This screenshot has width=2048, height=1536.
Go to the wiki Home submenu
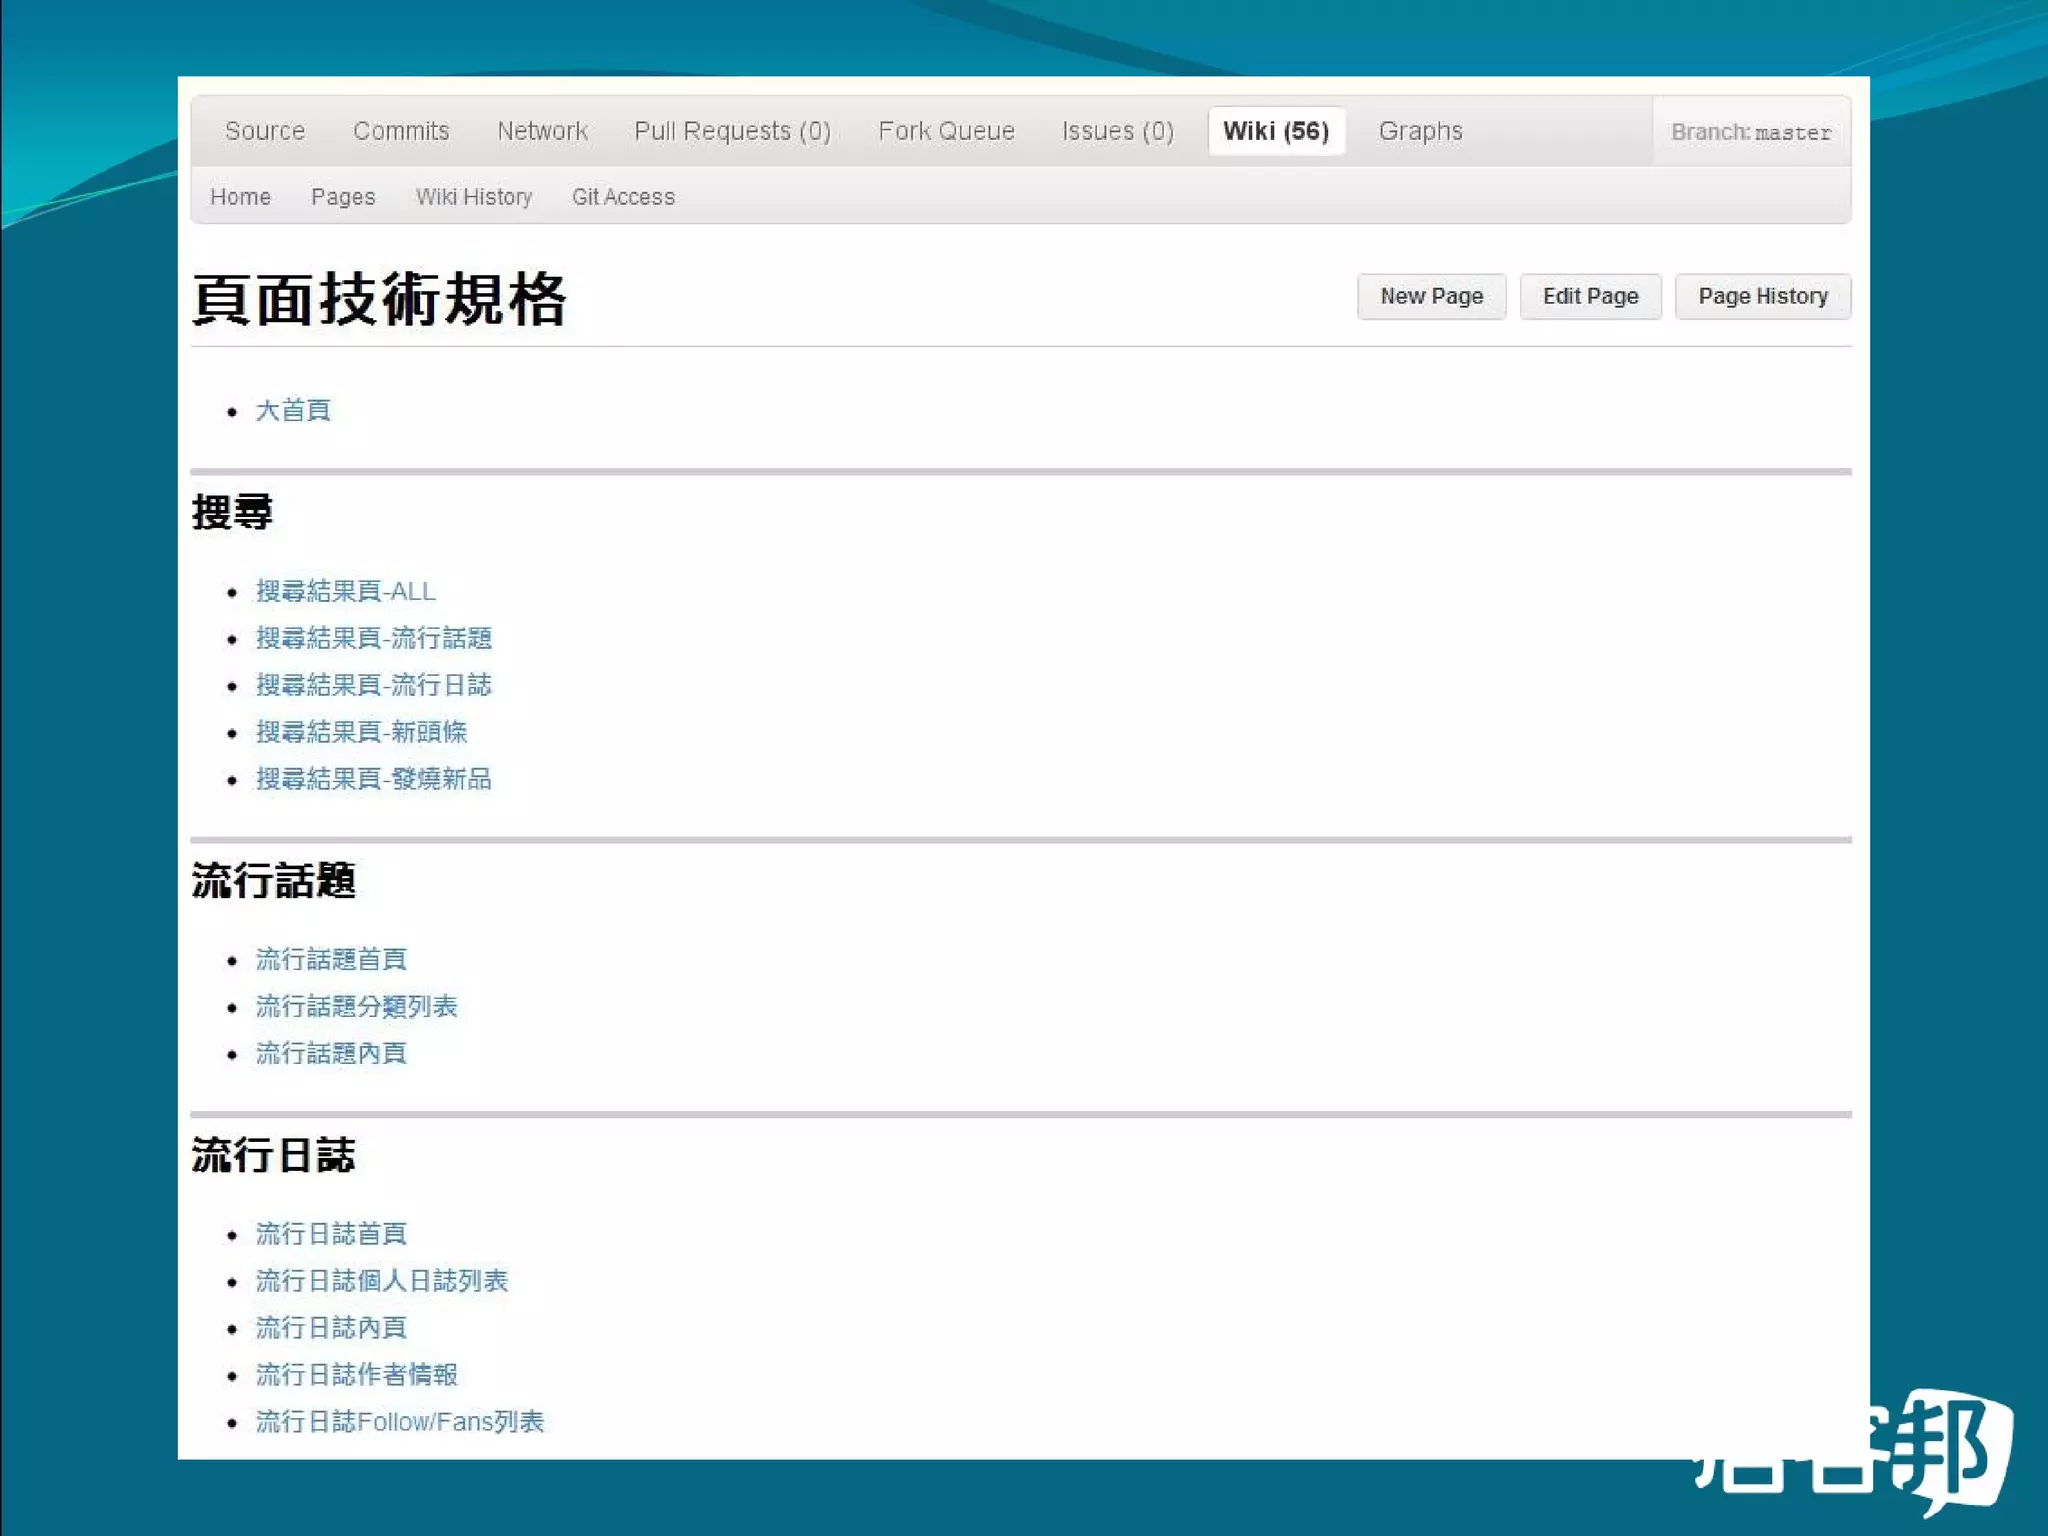[x=240, y=197]
